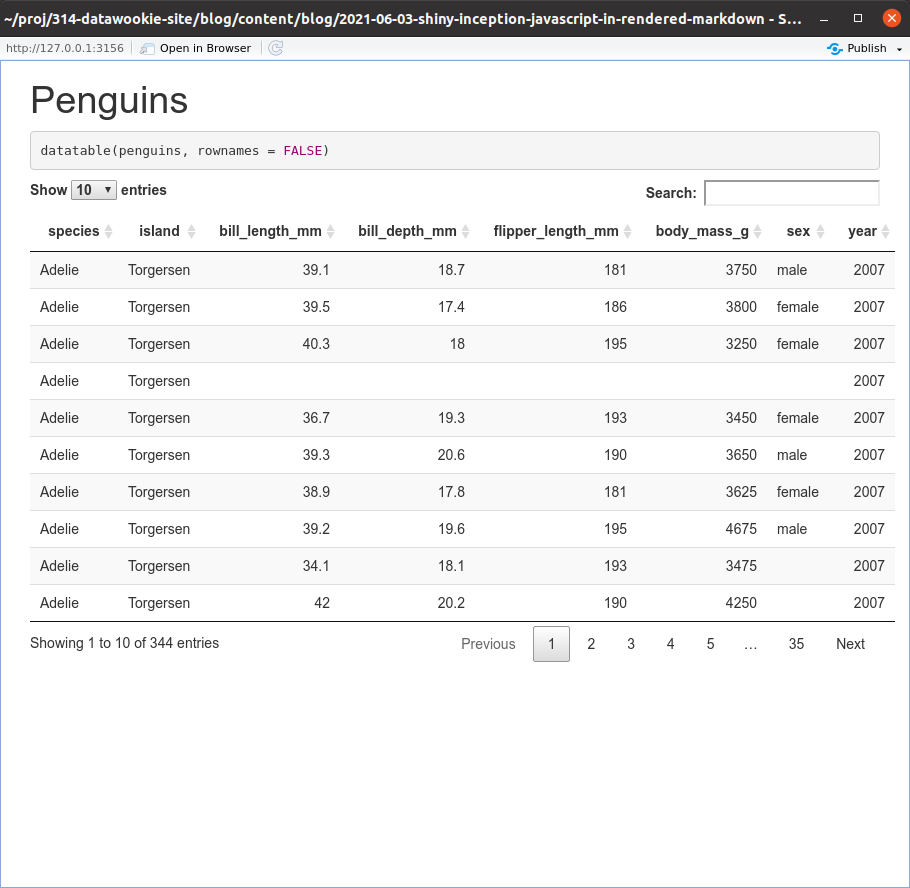Open the Publish dropdown arrow
The image size is (910, 888).
pos(899,49)
